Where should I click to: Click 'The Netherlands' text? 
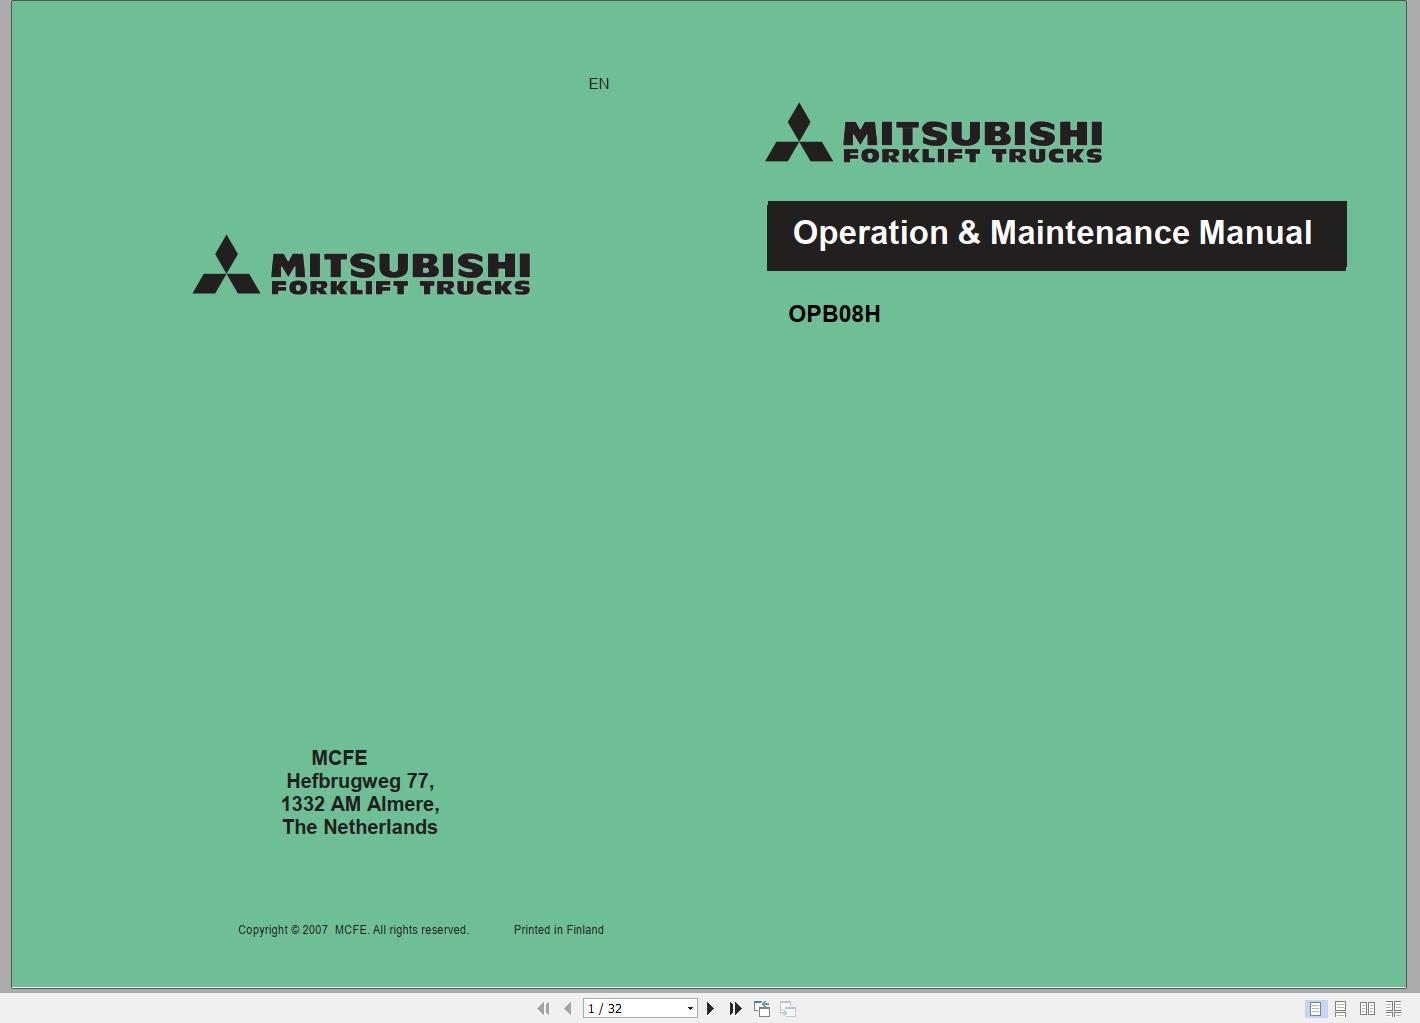(x=360, y=827)
